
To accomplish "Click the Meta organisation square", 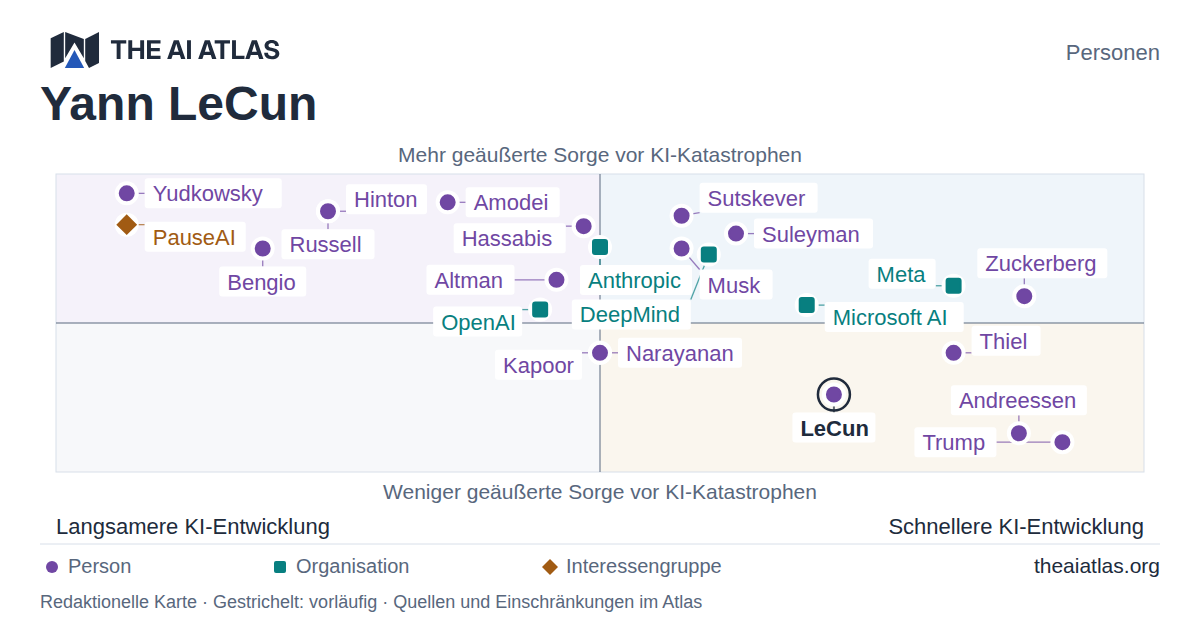I will click(x=954, y=286).
